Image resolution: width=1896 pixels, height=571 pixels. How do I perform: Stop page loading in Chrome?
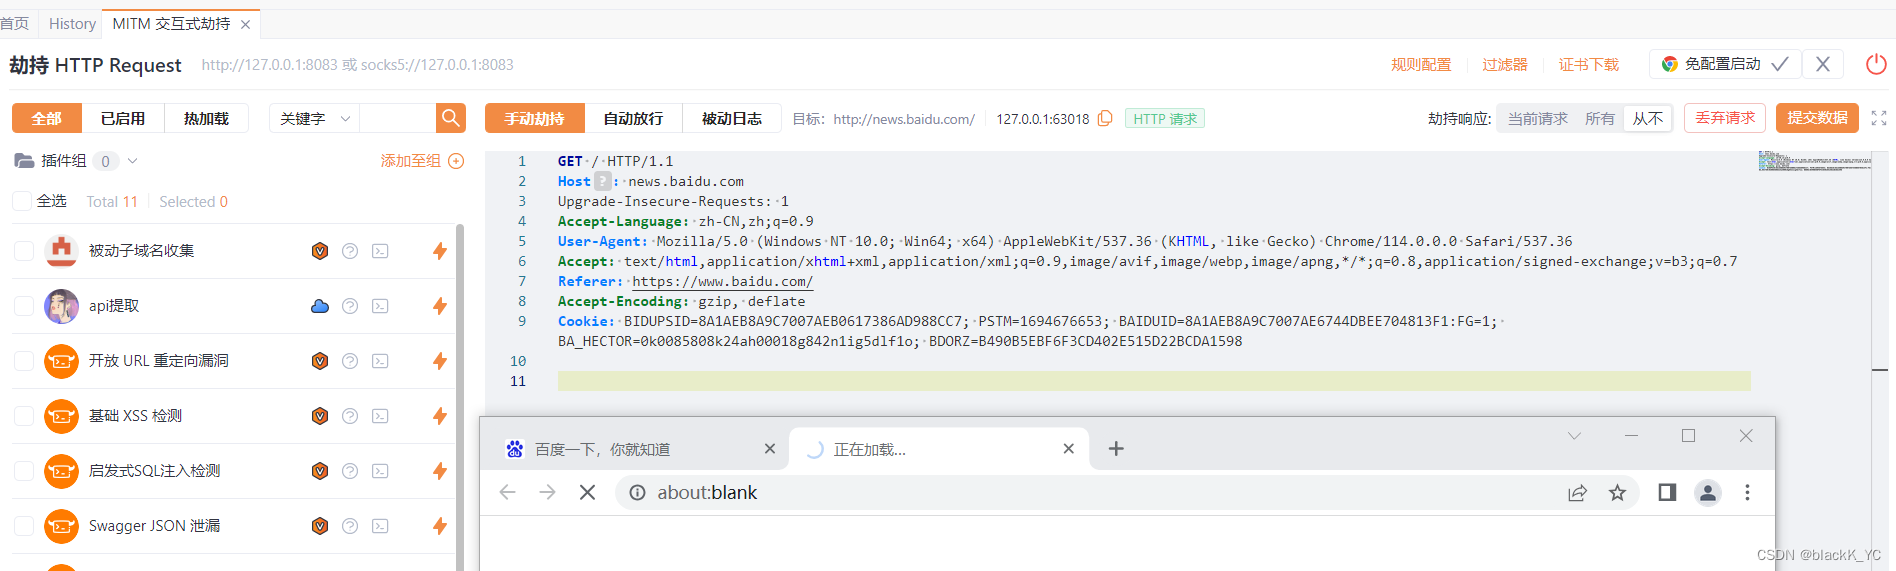point(587,492)
